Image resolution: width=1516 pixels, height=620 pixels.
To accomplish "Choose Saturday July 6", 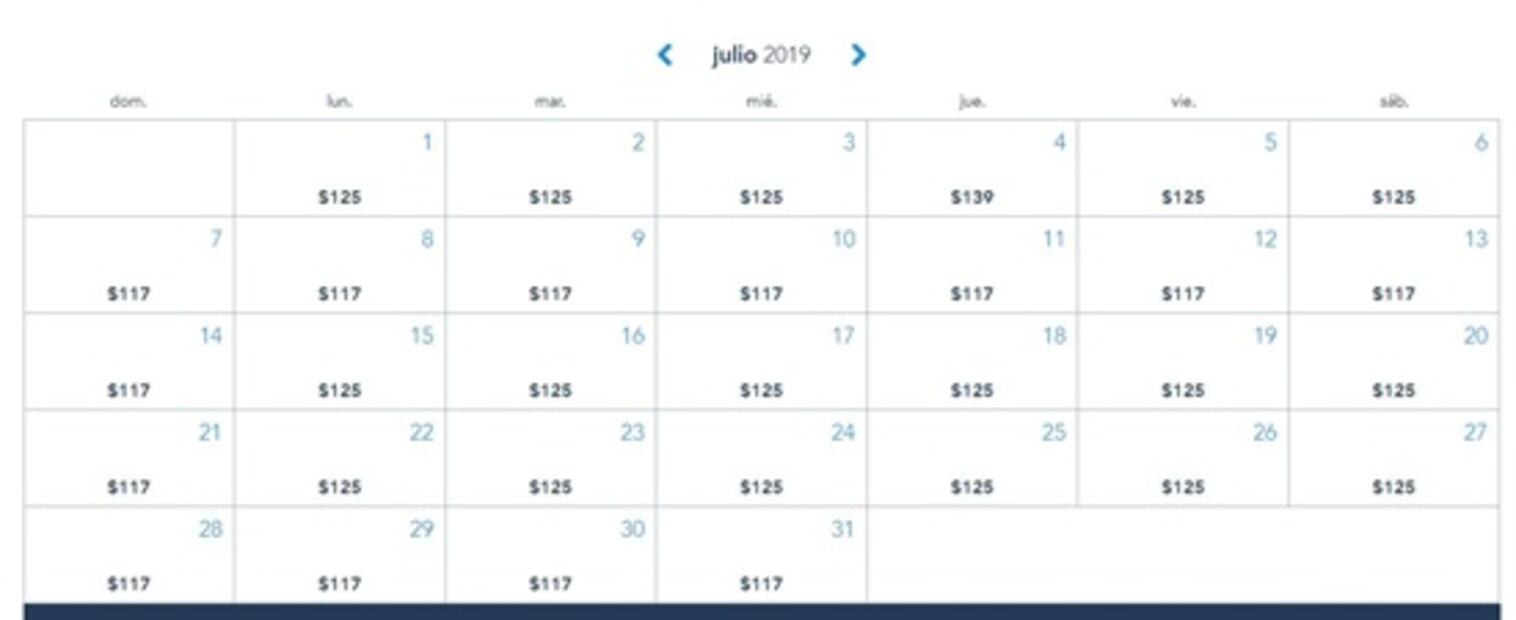I will coord(1394,168).
